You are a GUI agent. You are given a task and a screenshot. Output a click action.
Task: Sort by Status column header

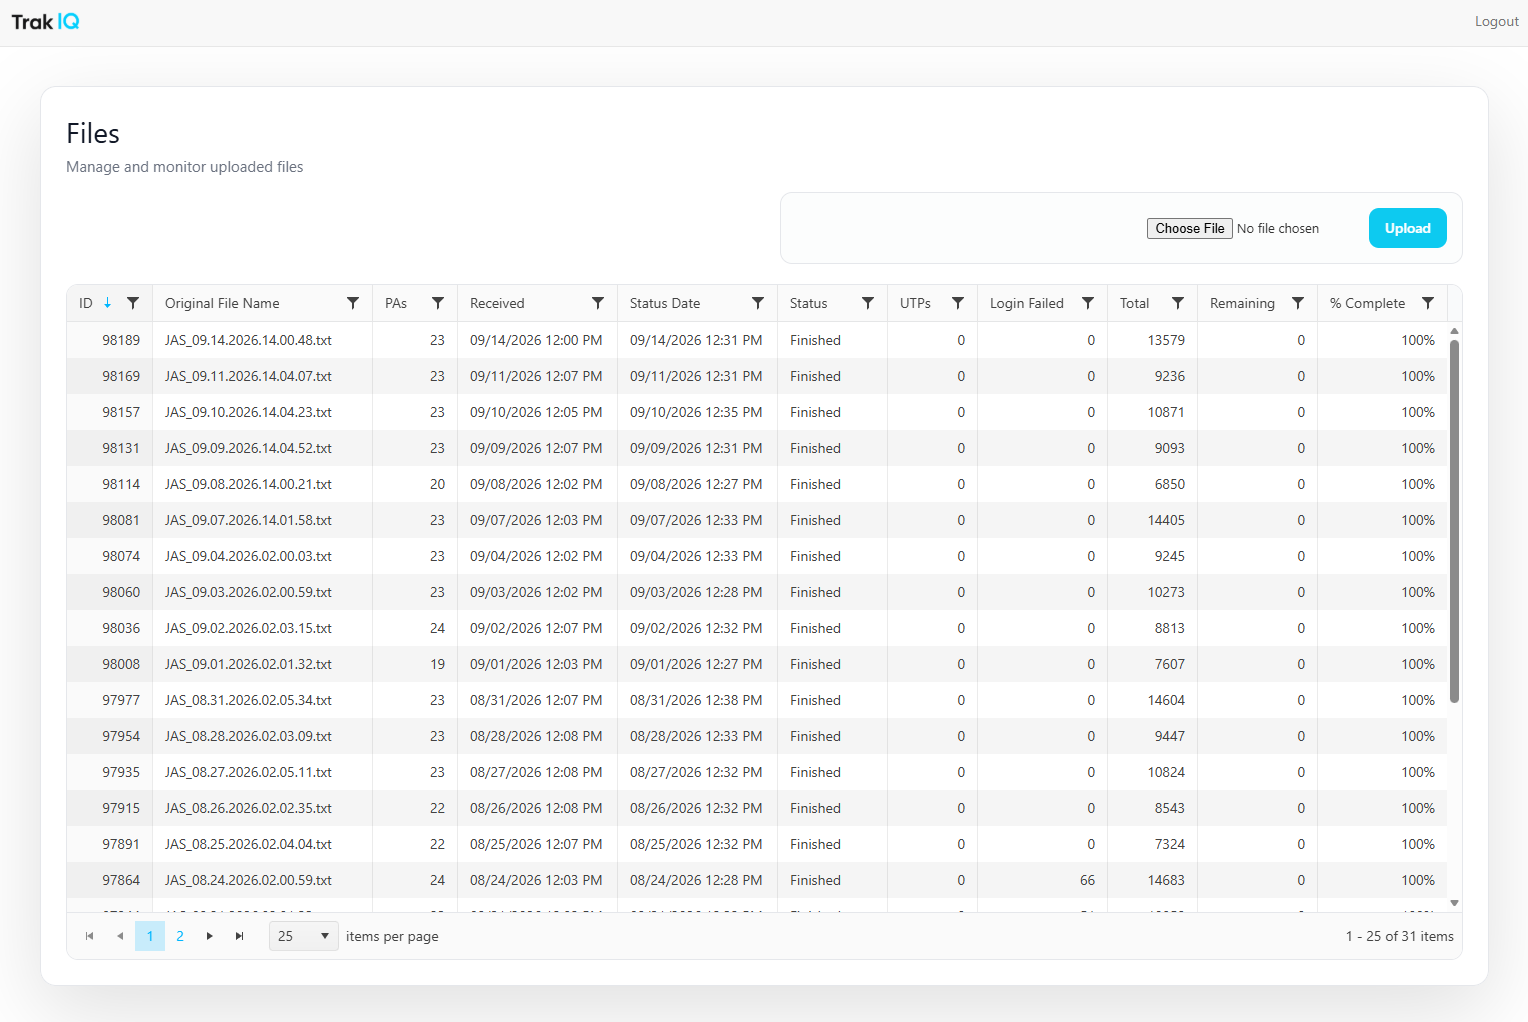tap(808, 303)
